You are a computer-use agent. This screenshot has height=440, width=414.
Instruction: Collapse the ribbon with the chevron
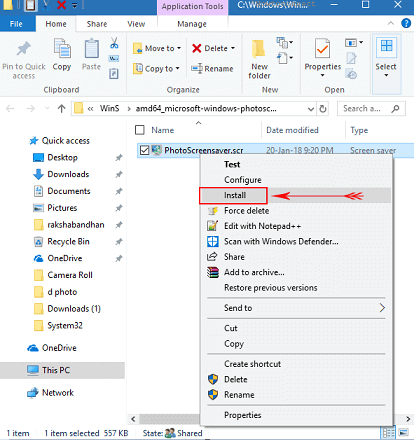pos(391,23)
